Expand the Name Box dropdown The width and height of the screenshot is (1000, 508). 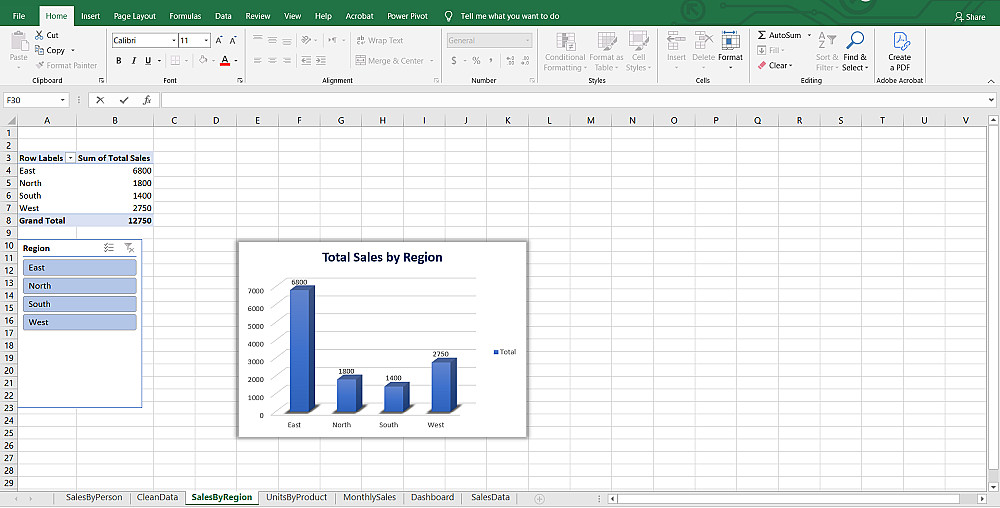63,100
